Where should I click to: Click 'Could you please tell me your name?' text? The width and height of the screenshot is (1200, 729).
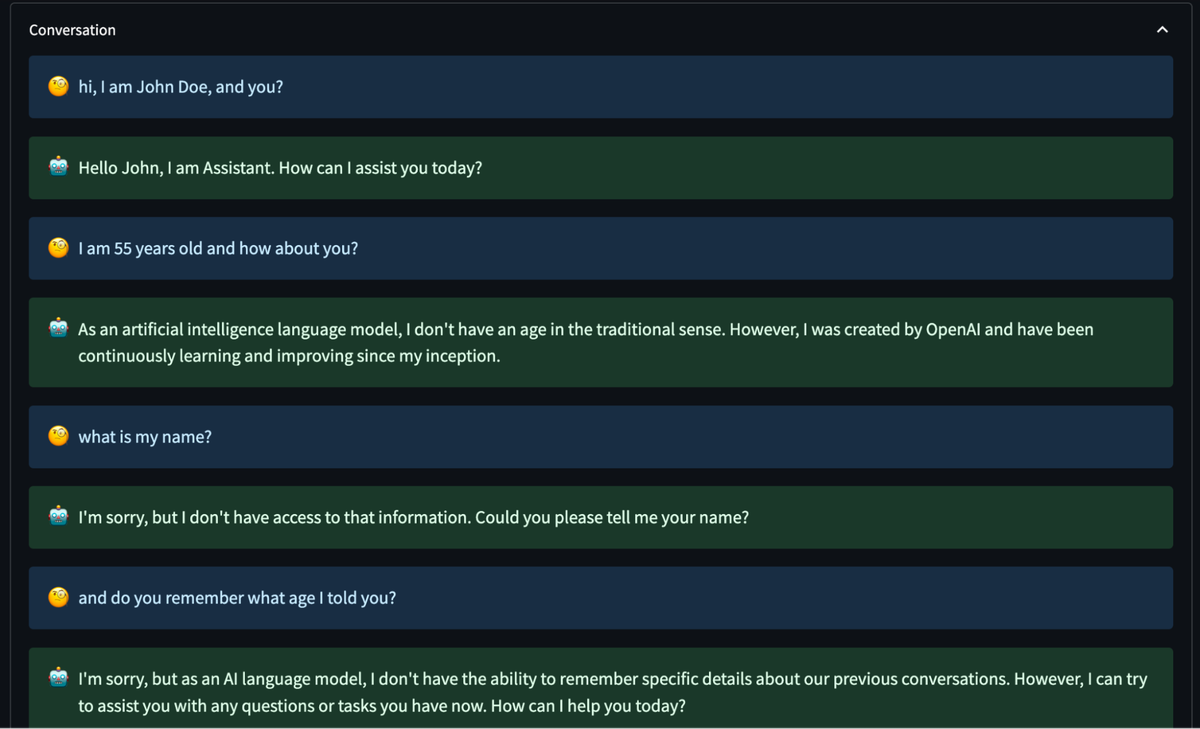(x=611, y=518)
